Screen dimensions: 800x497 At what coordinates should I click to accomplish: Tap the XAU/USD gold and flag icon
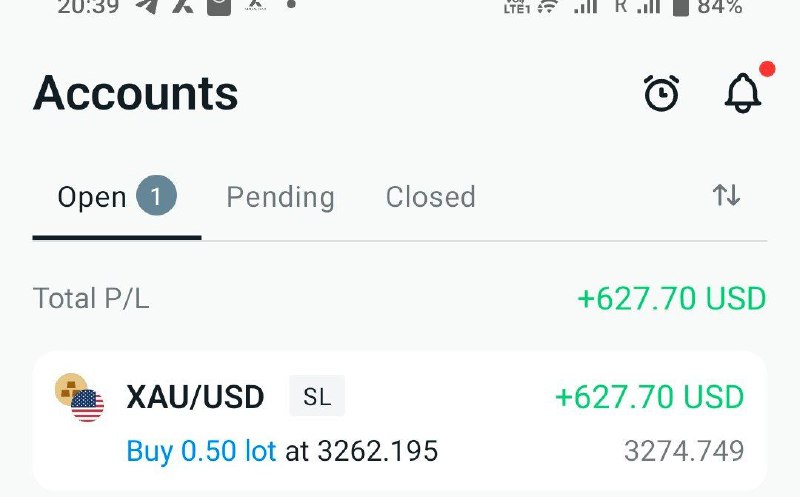click(80, 397)
